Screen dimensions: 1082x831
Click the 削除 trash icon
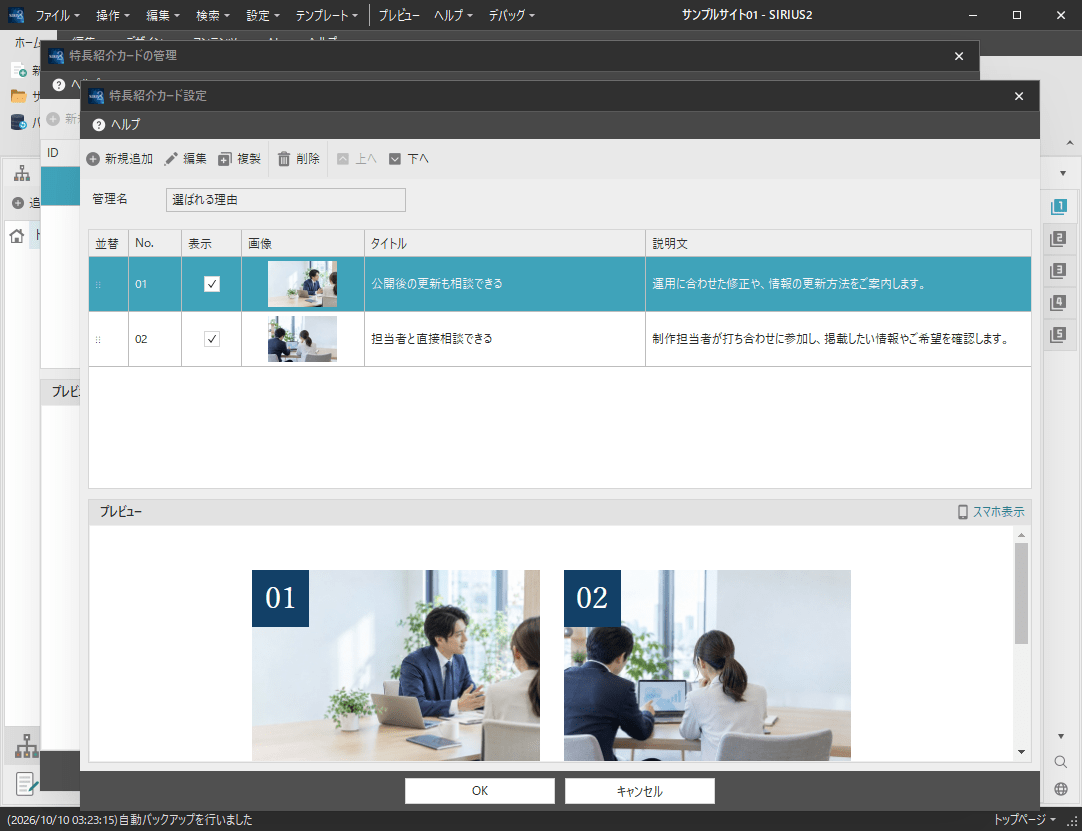pos(284,159)
